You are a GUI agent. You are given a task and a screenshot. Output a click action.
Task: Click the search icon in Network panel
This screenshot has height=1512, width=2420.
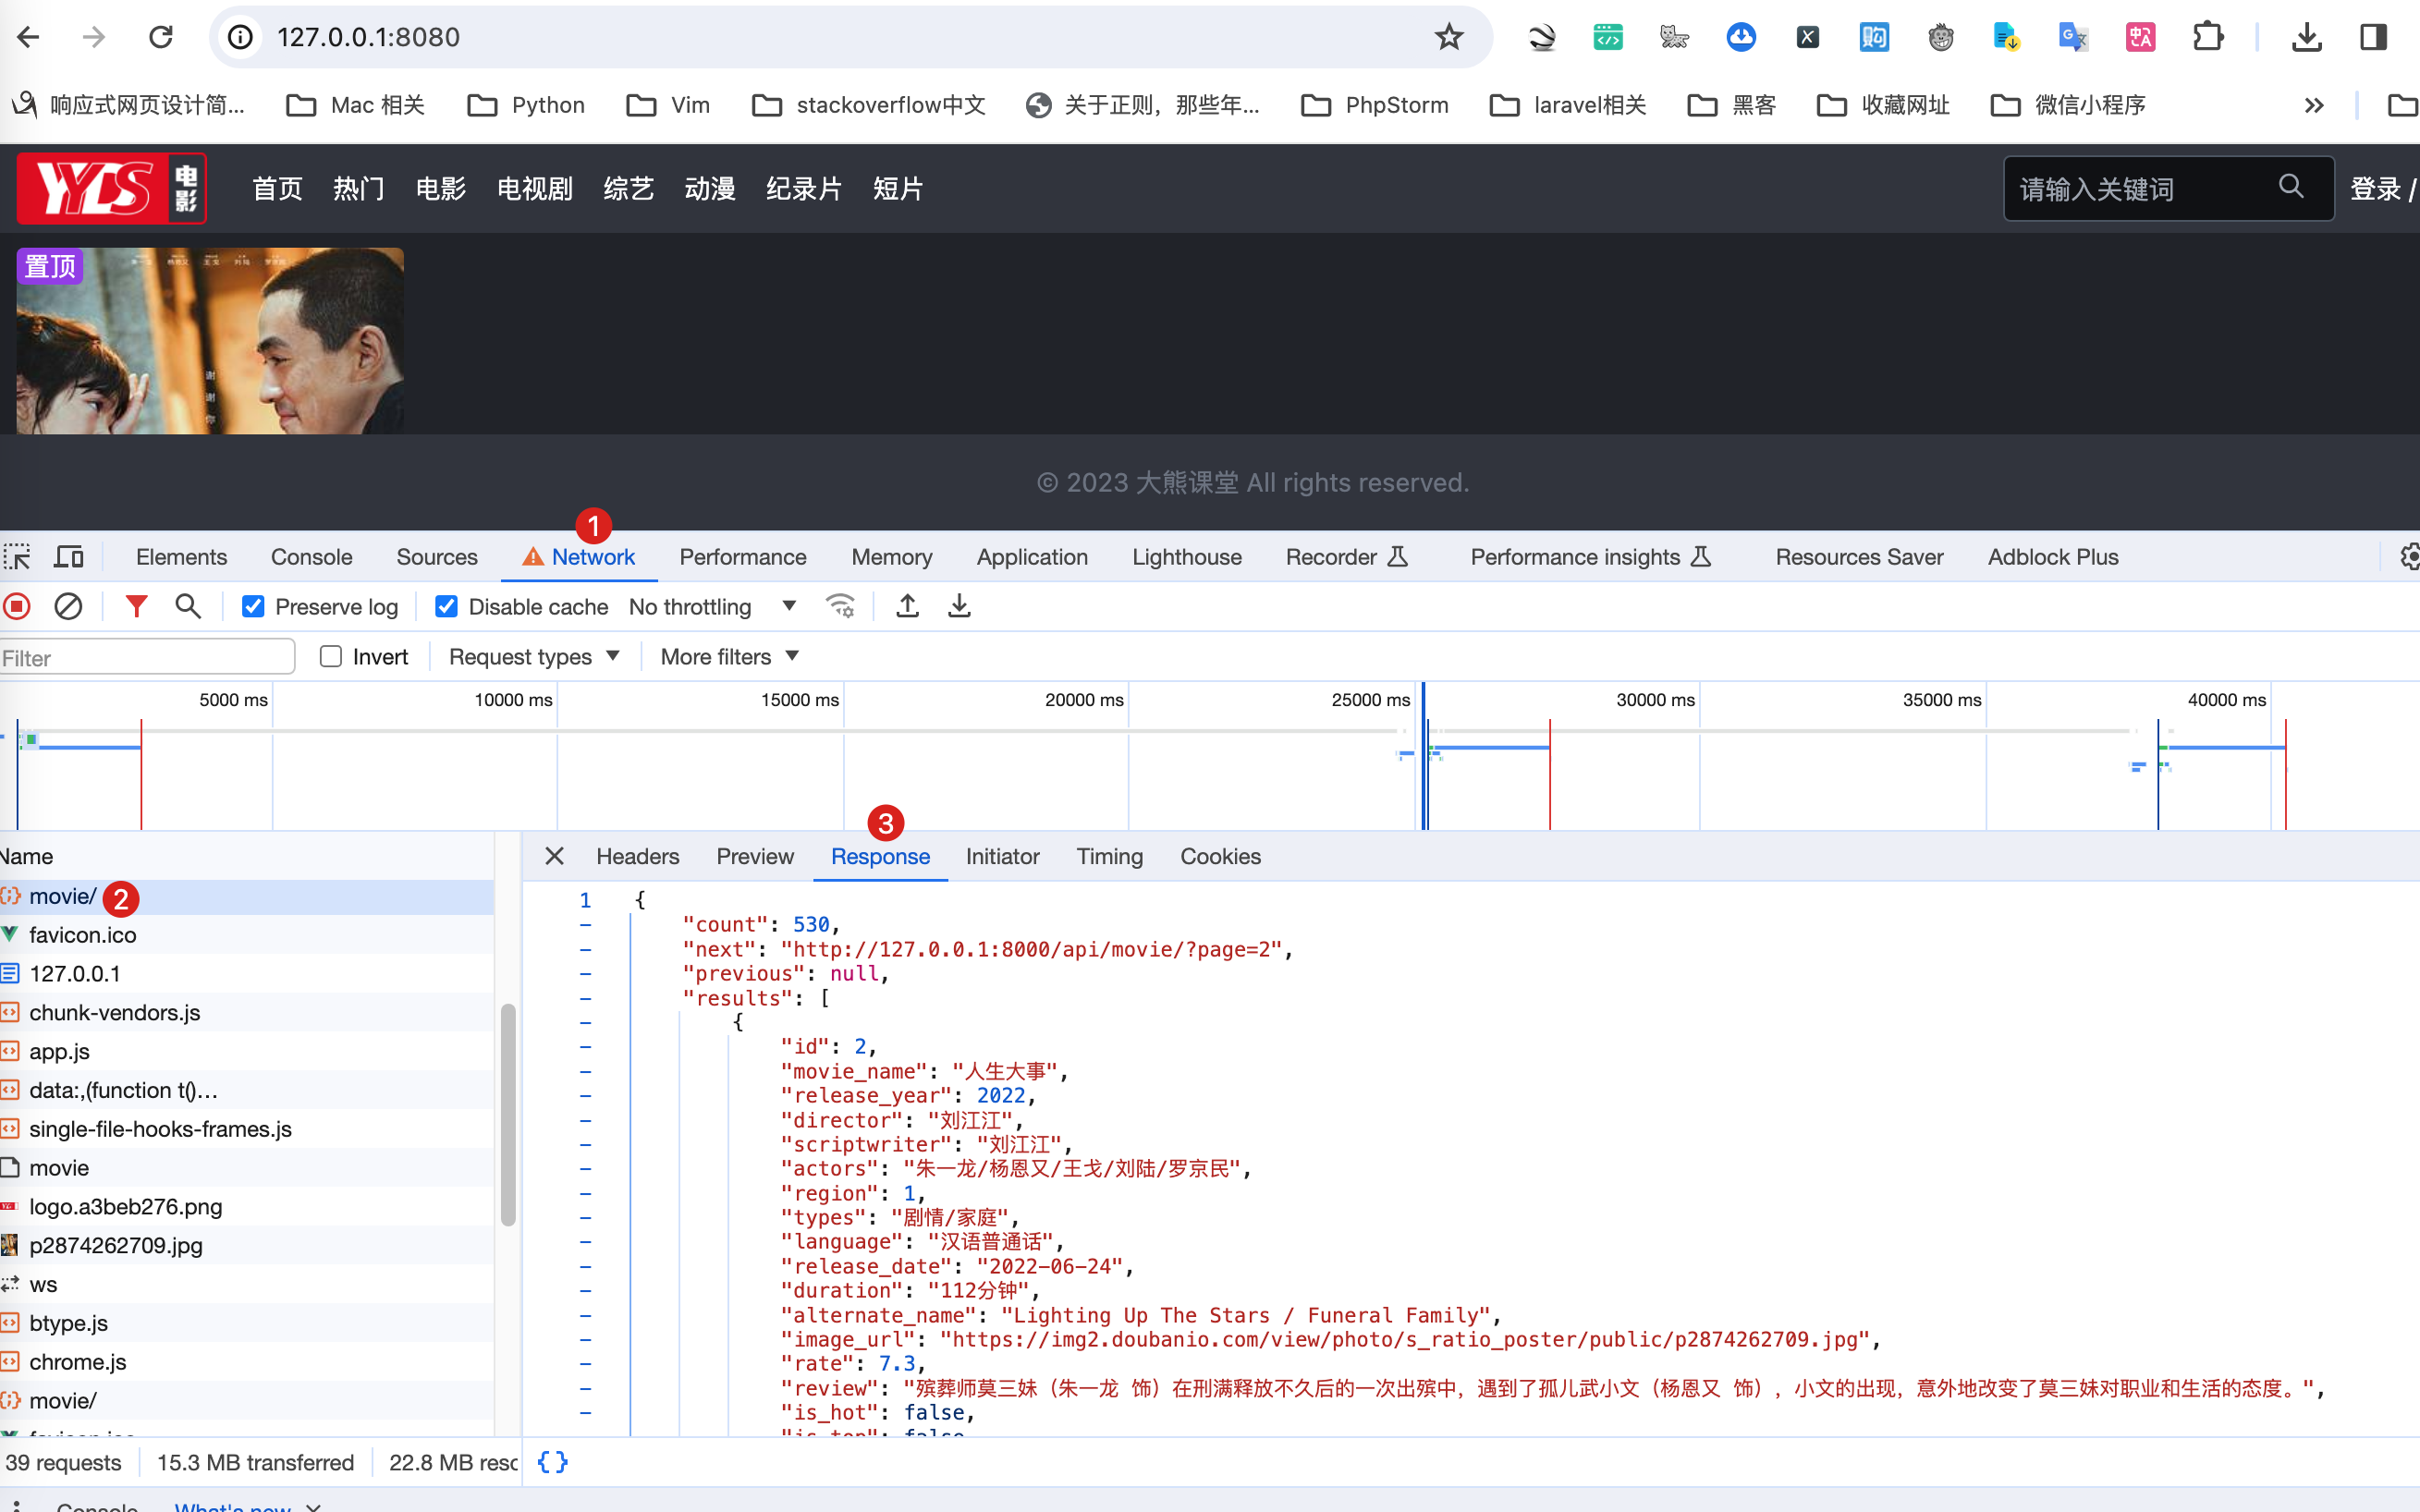coord(187,606)
